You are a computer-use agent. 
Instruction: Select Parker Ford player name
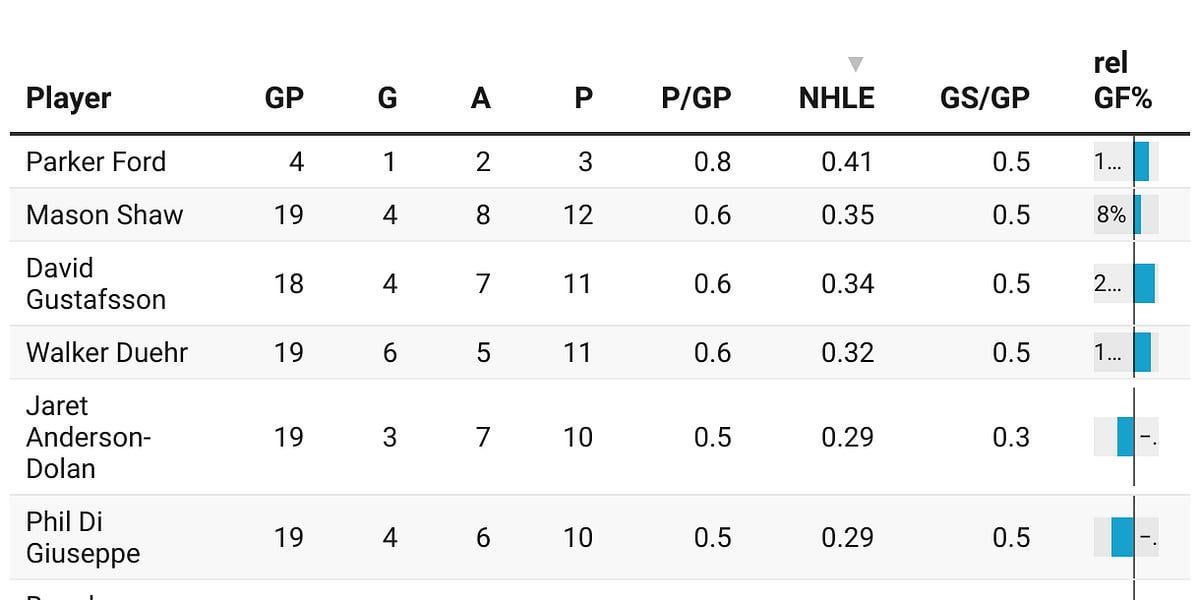[x=96, y=162]
